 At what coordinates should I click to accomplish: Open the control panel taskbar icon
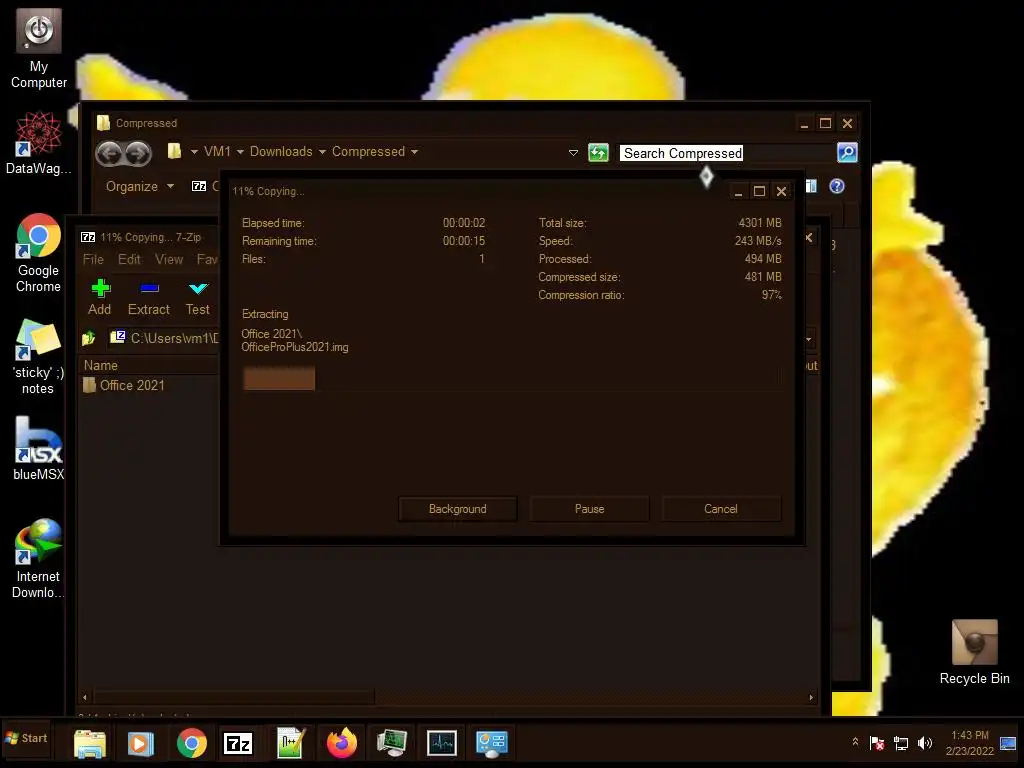492,743
